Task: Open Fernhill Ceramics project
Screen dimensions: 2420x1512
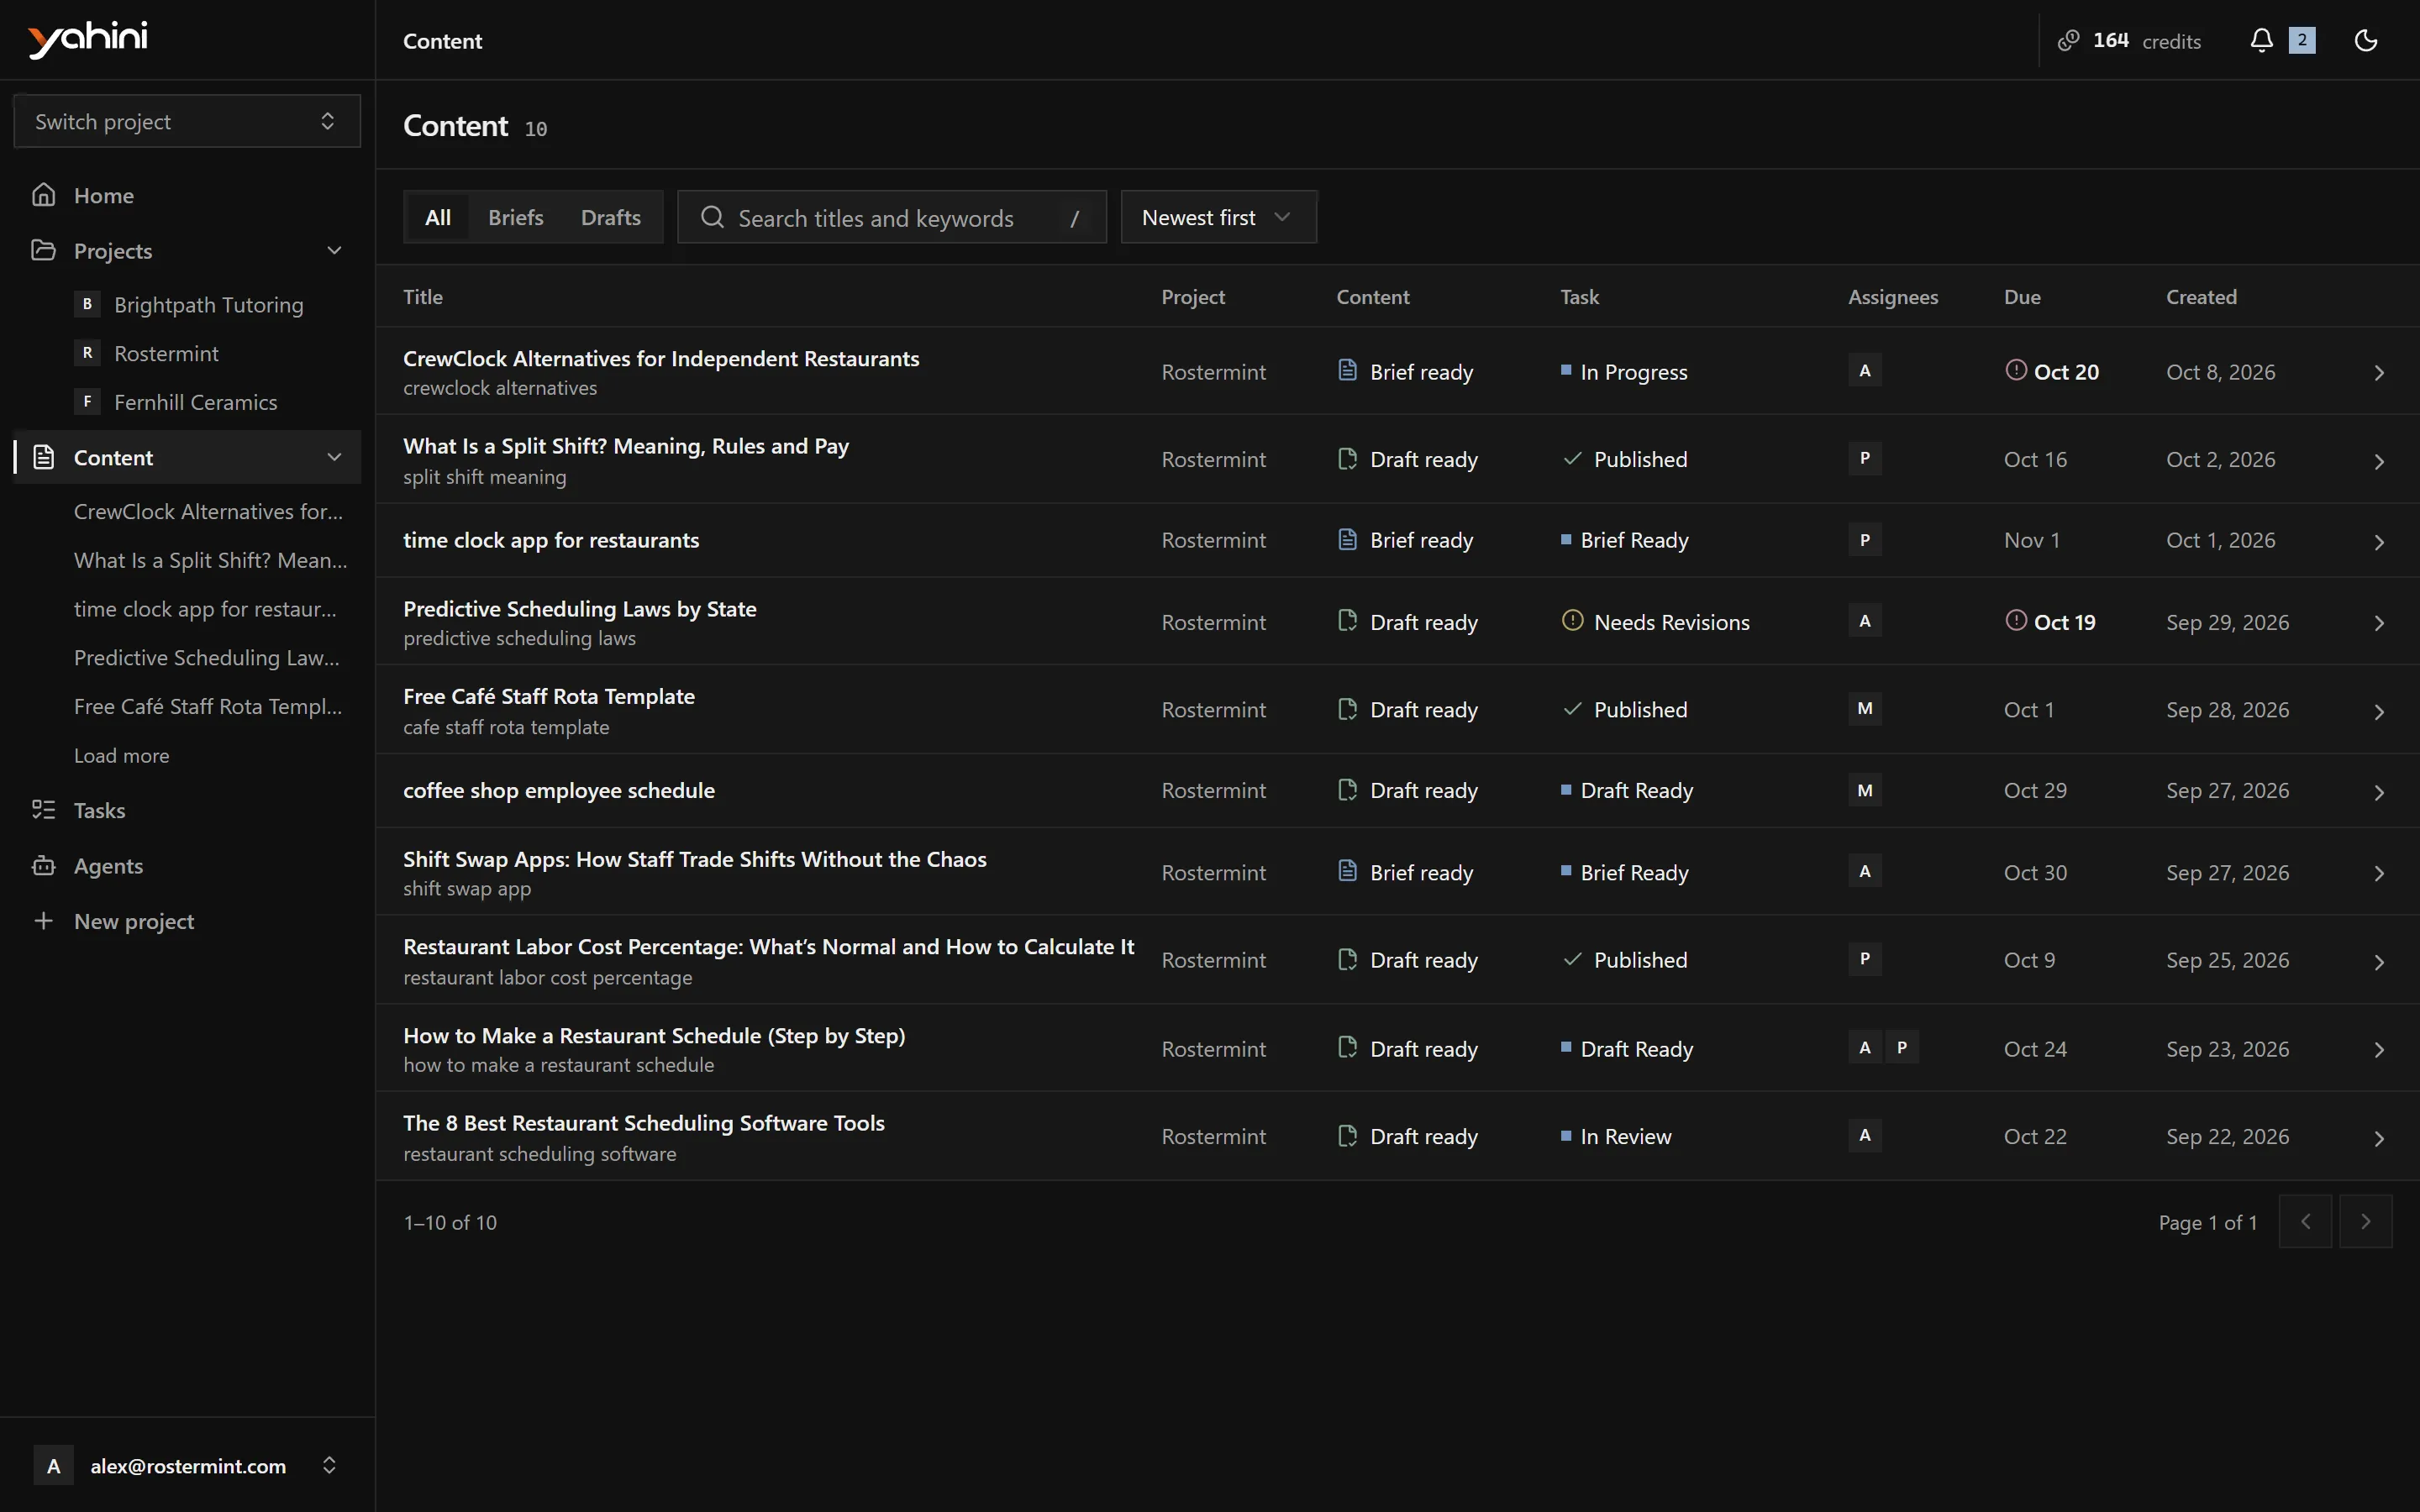Action: (x=195, y=402)
